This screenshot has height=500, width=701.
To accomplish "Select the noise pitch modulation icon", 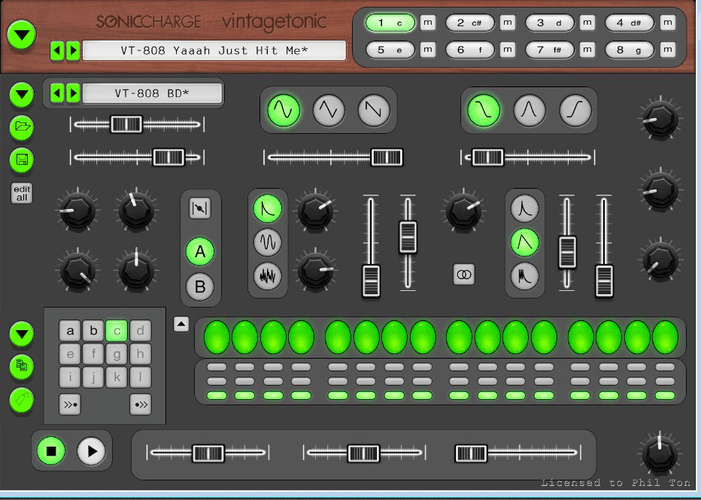I will (267, 275).
